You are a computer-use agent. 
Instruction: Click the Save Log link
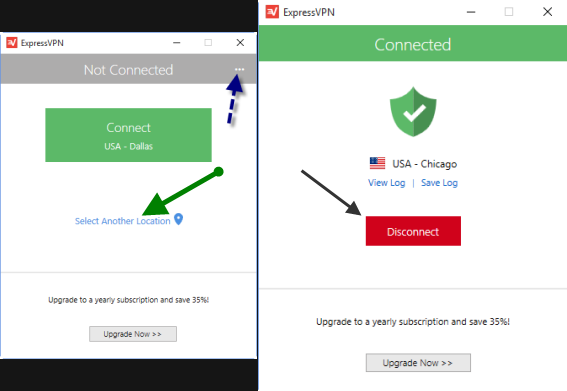pyautogui.click(x=439, y=183)
